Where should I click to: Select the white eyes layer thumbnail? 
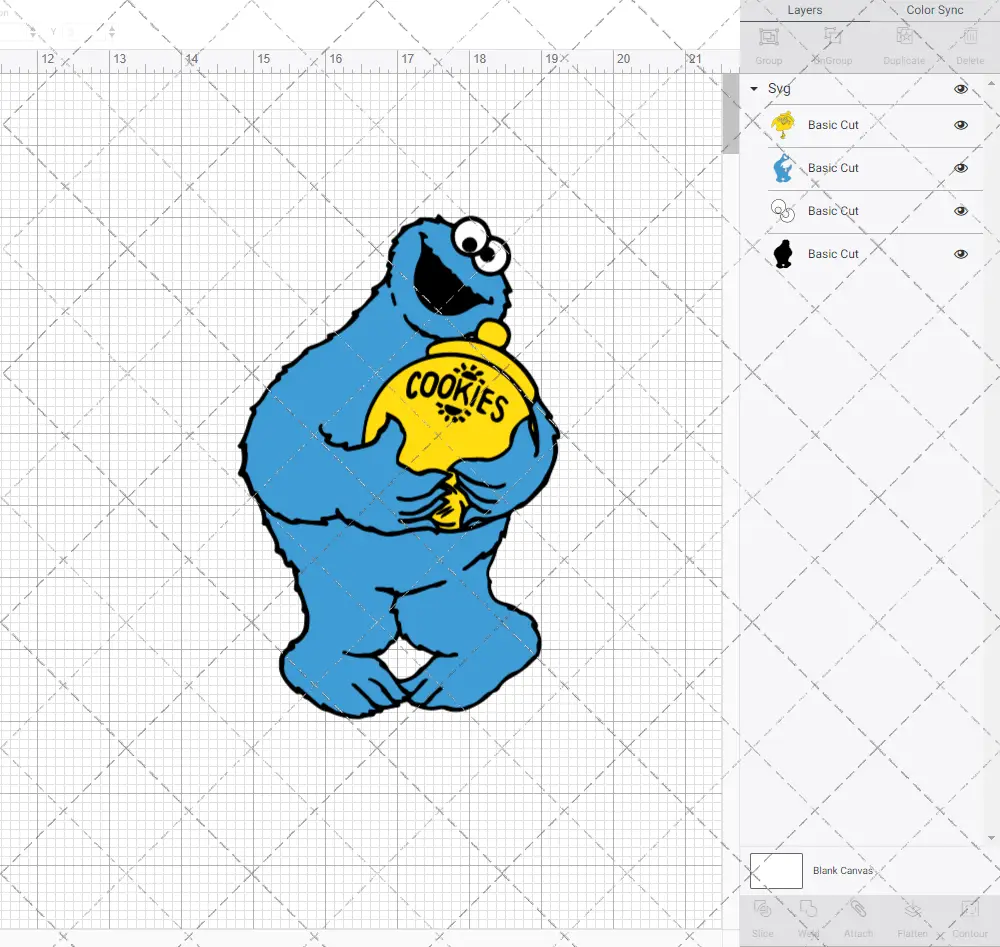pos(783,211)
